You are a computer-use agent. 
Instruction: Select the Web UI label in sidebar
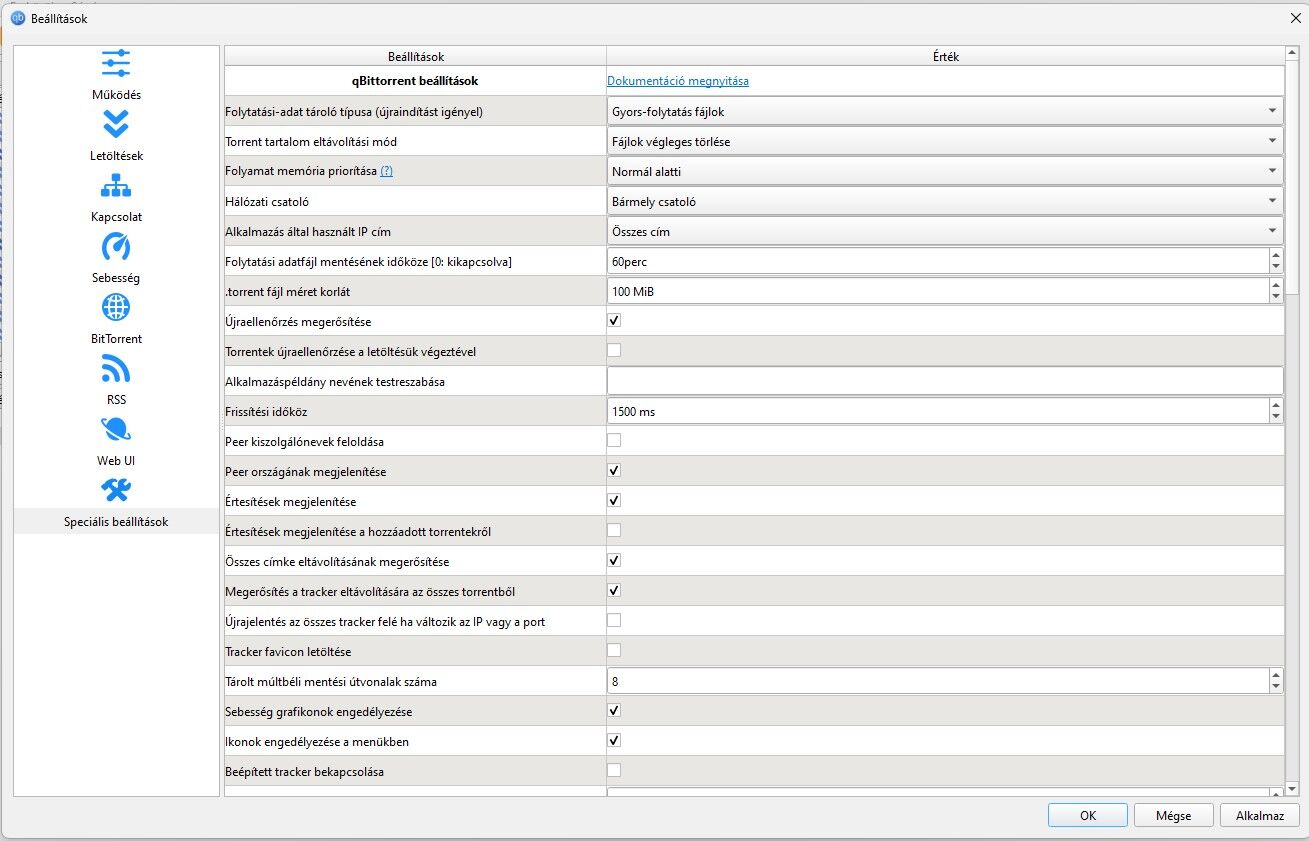tap(116, 461)
